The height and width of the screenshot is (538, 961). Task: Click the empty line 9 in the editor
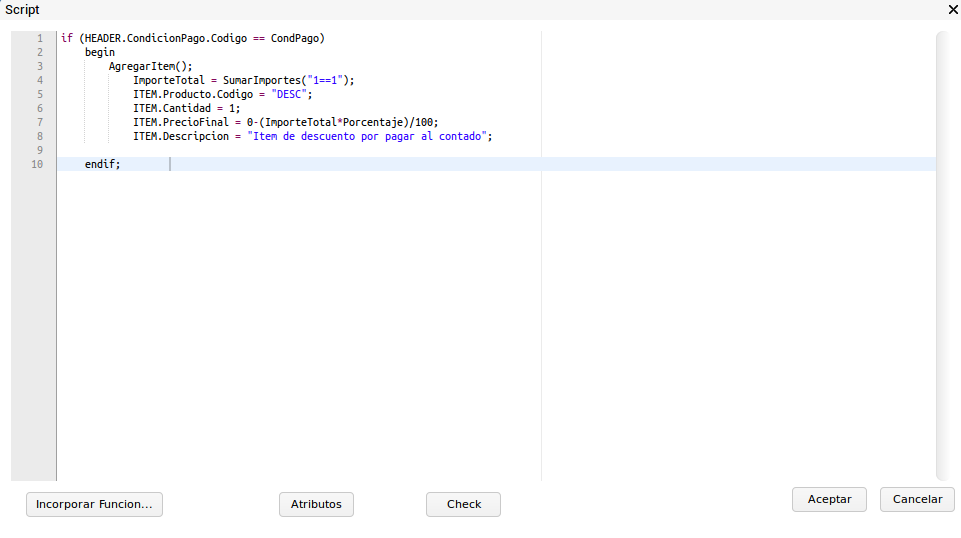300,150
